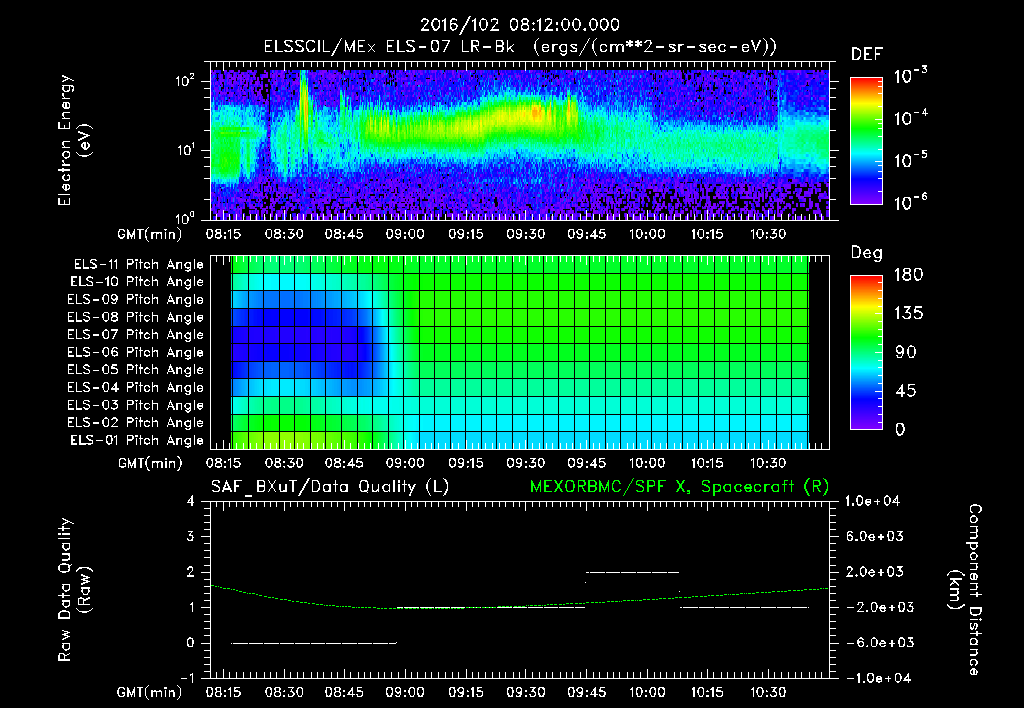Click the 180 label on the Deg color bar
Screen dimensions: 1024x708
908,275
